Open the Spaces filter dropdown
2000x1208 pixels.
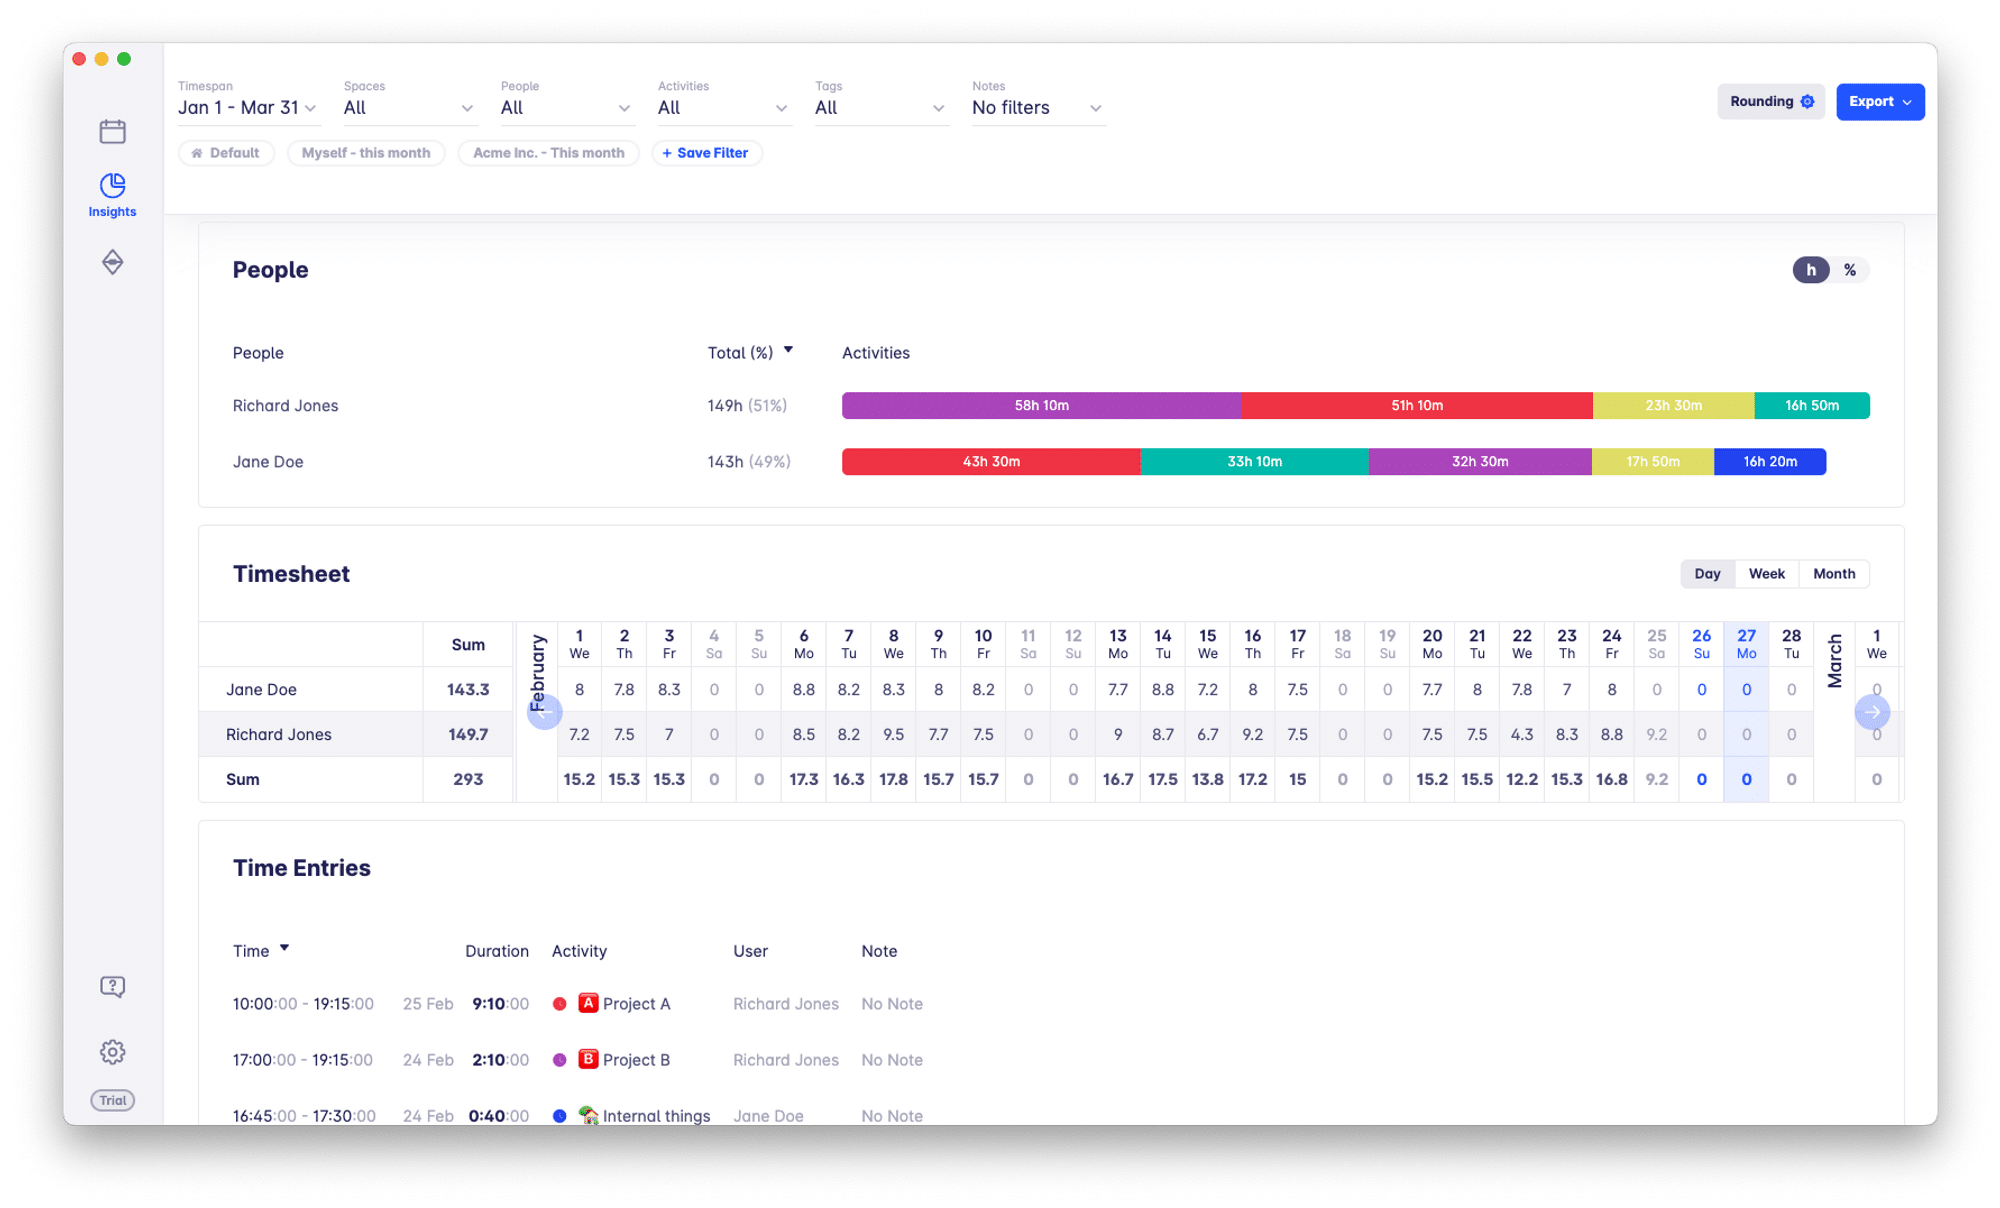click(x=408, y=108)
